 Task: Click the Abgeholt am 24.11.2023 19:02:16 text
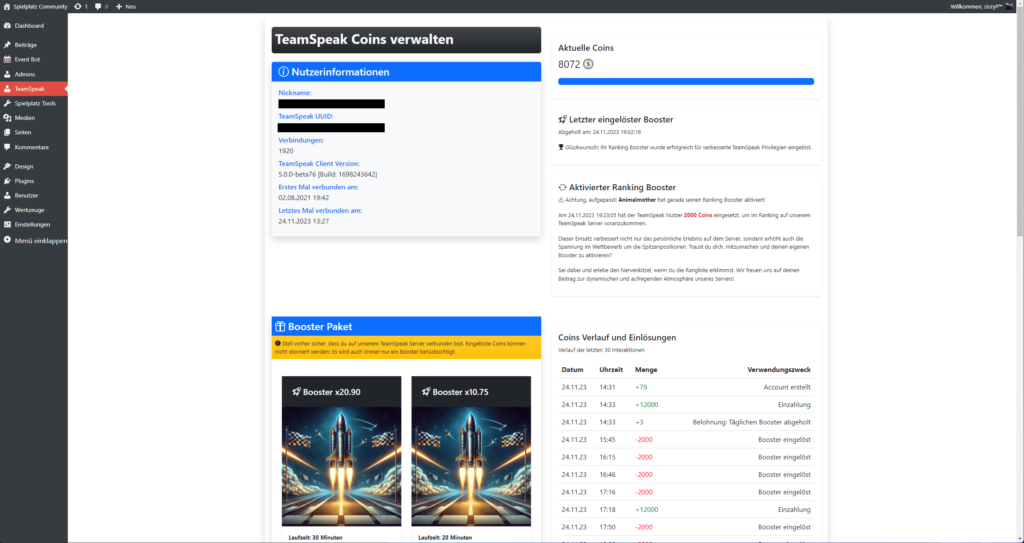(x=600, y=132)
